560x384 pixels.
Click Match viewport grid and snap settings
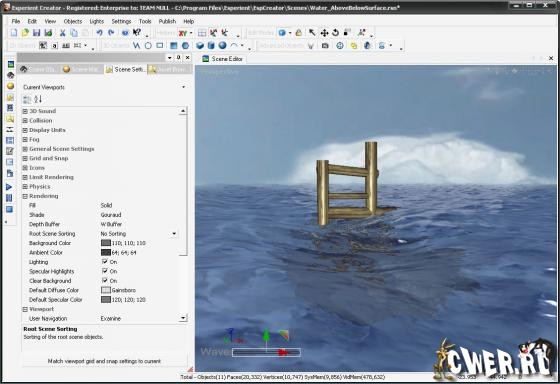[x=104, y=361]
